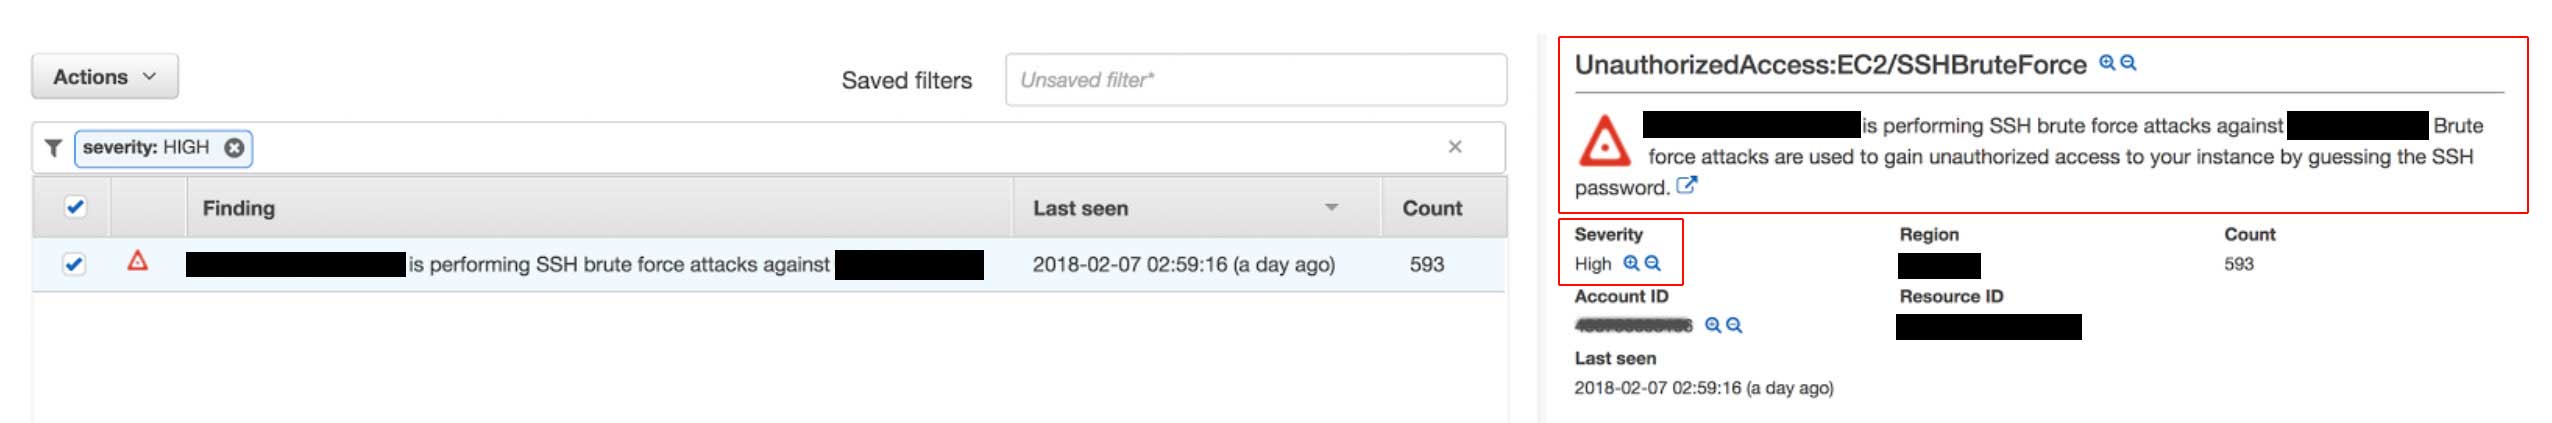This screenshot has height=423, width=2552.
Task: Open the SSH brute force finding row
Action: pyautogui.click(x=618, y=265)
